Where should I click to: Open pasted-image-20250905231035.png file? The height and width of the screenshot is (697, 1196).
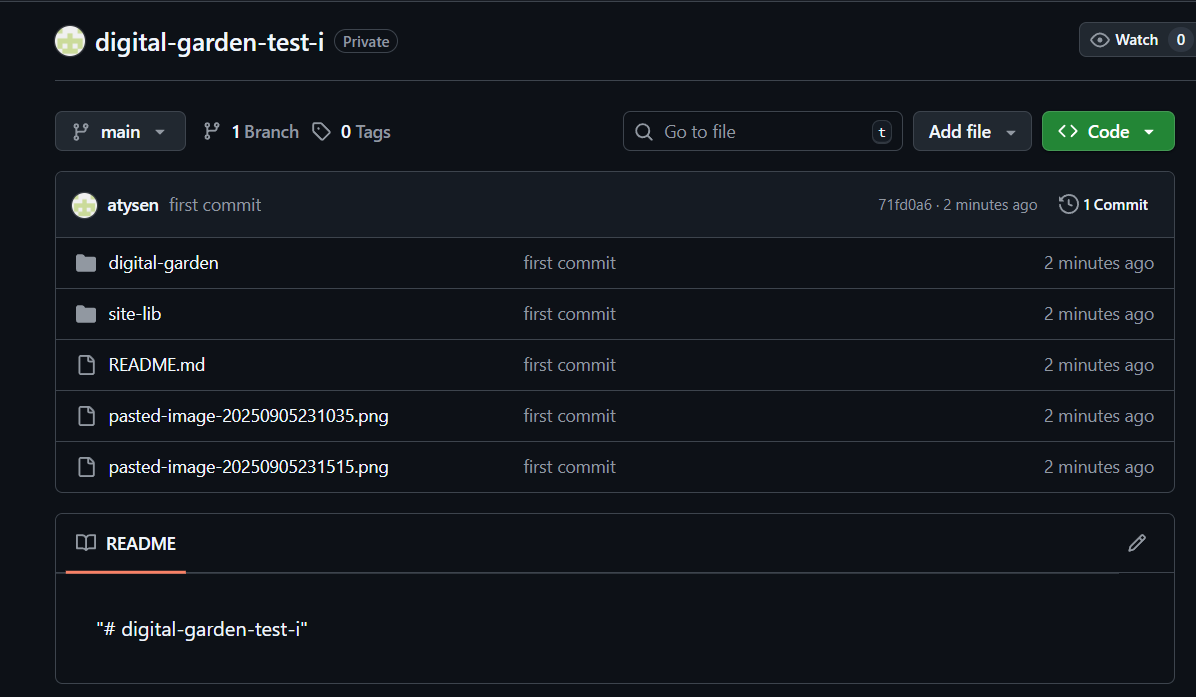pos(248,416)
